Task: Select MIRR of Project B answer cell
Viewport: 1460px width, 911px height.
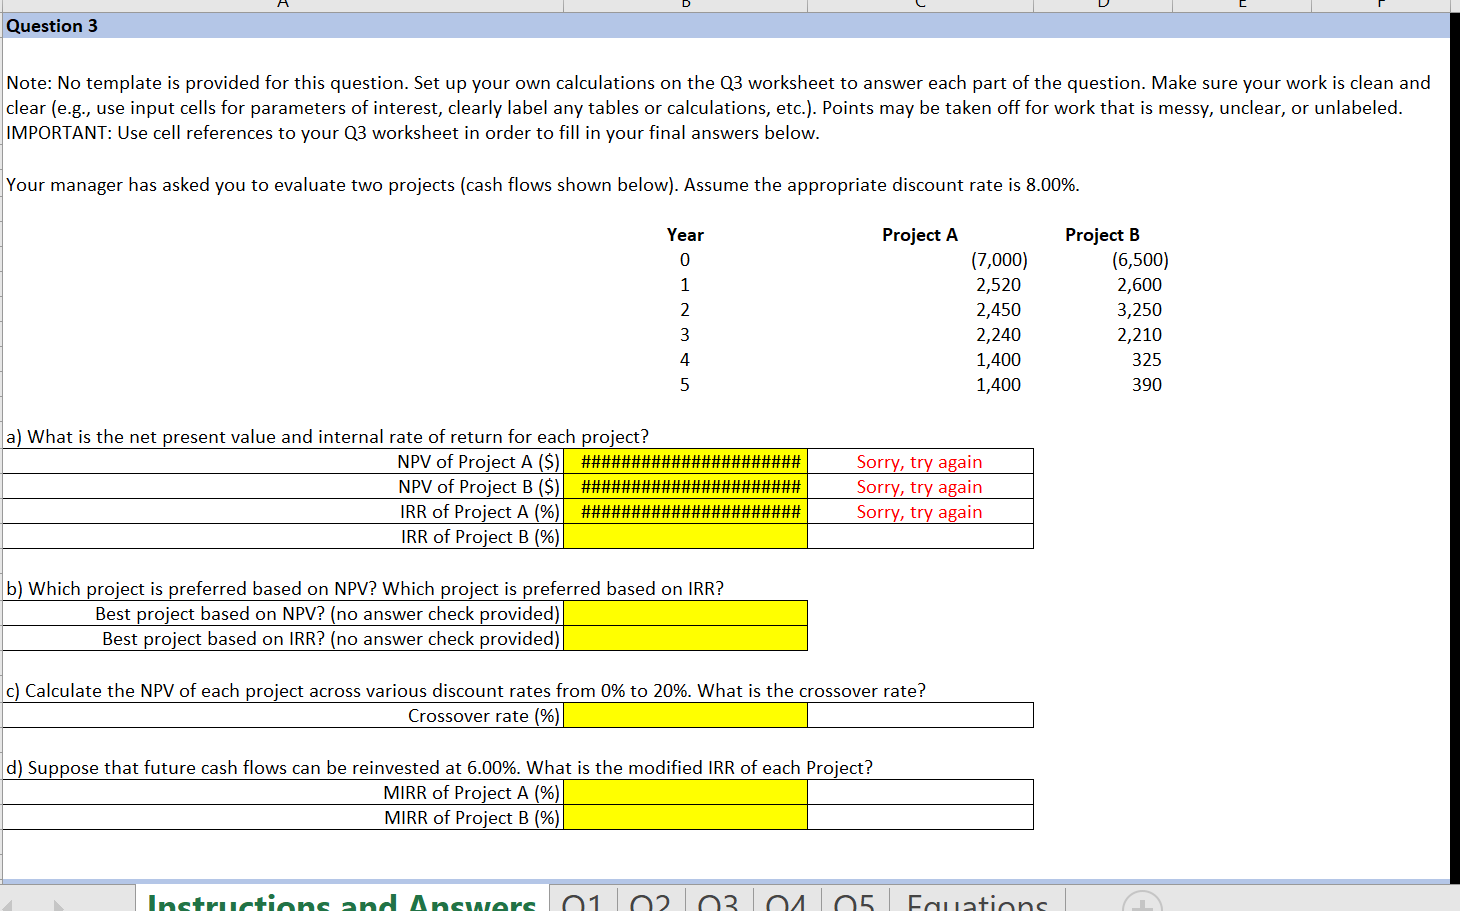Action: coord(686,818)
